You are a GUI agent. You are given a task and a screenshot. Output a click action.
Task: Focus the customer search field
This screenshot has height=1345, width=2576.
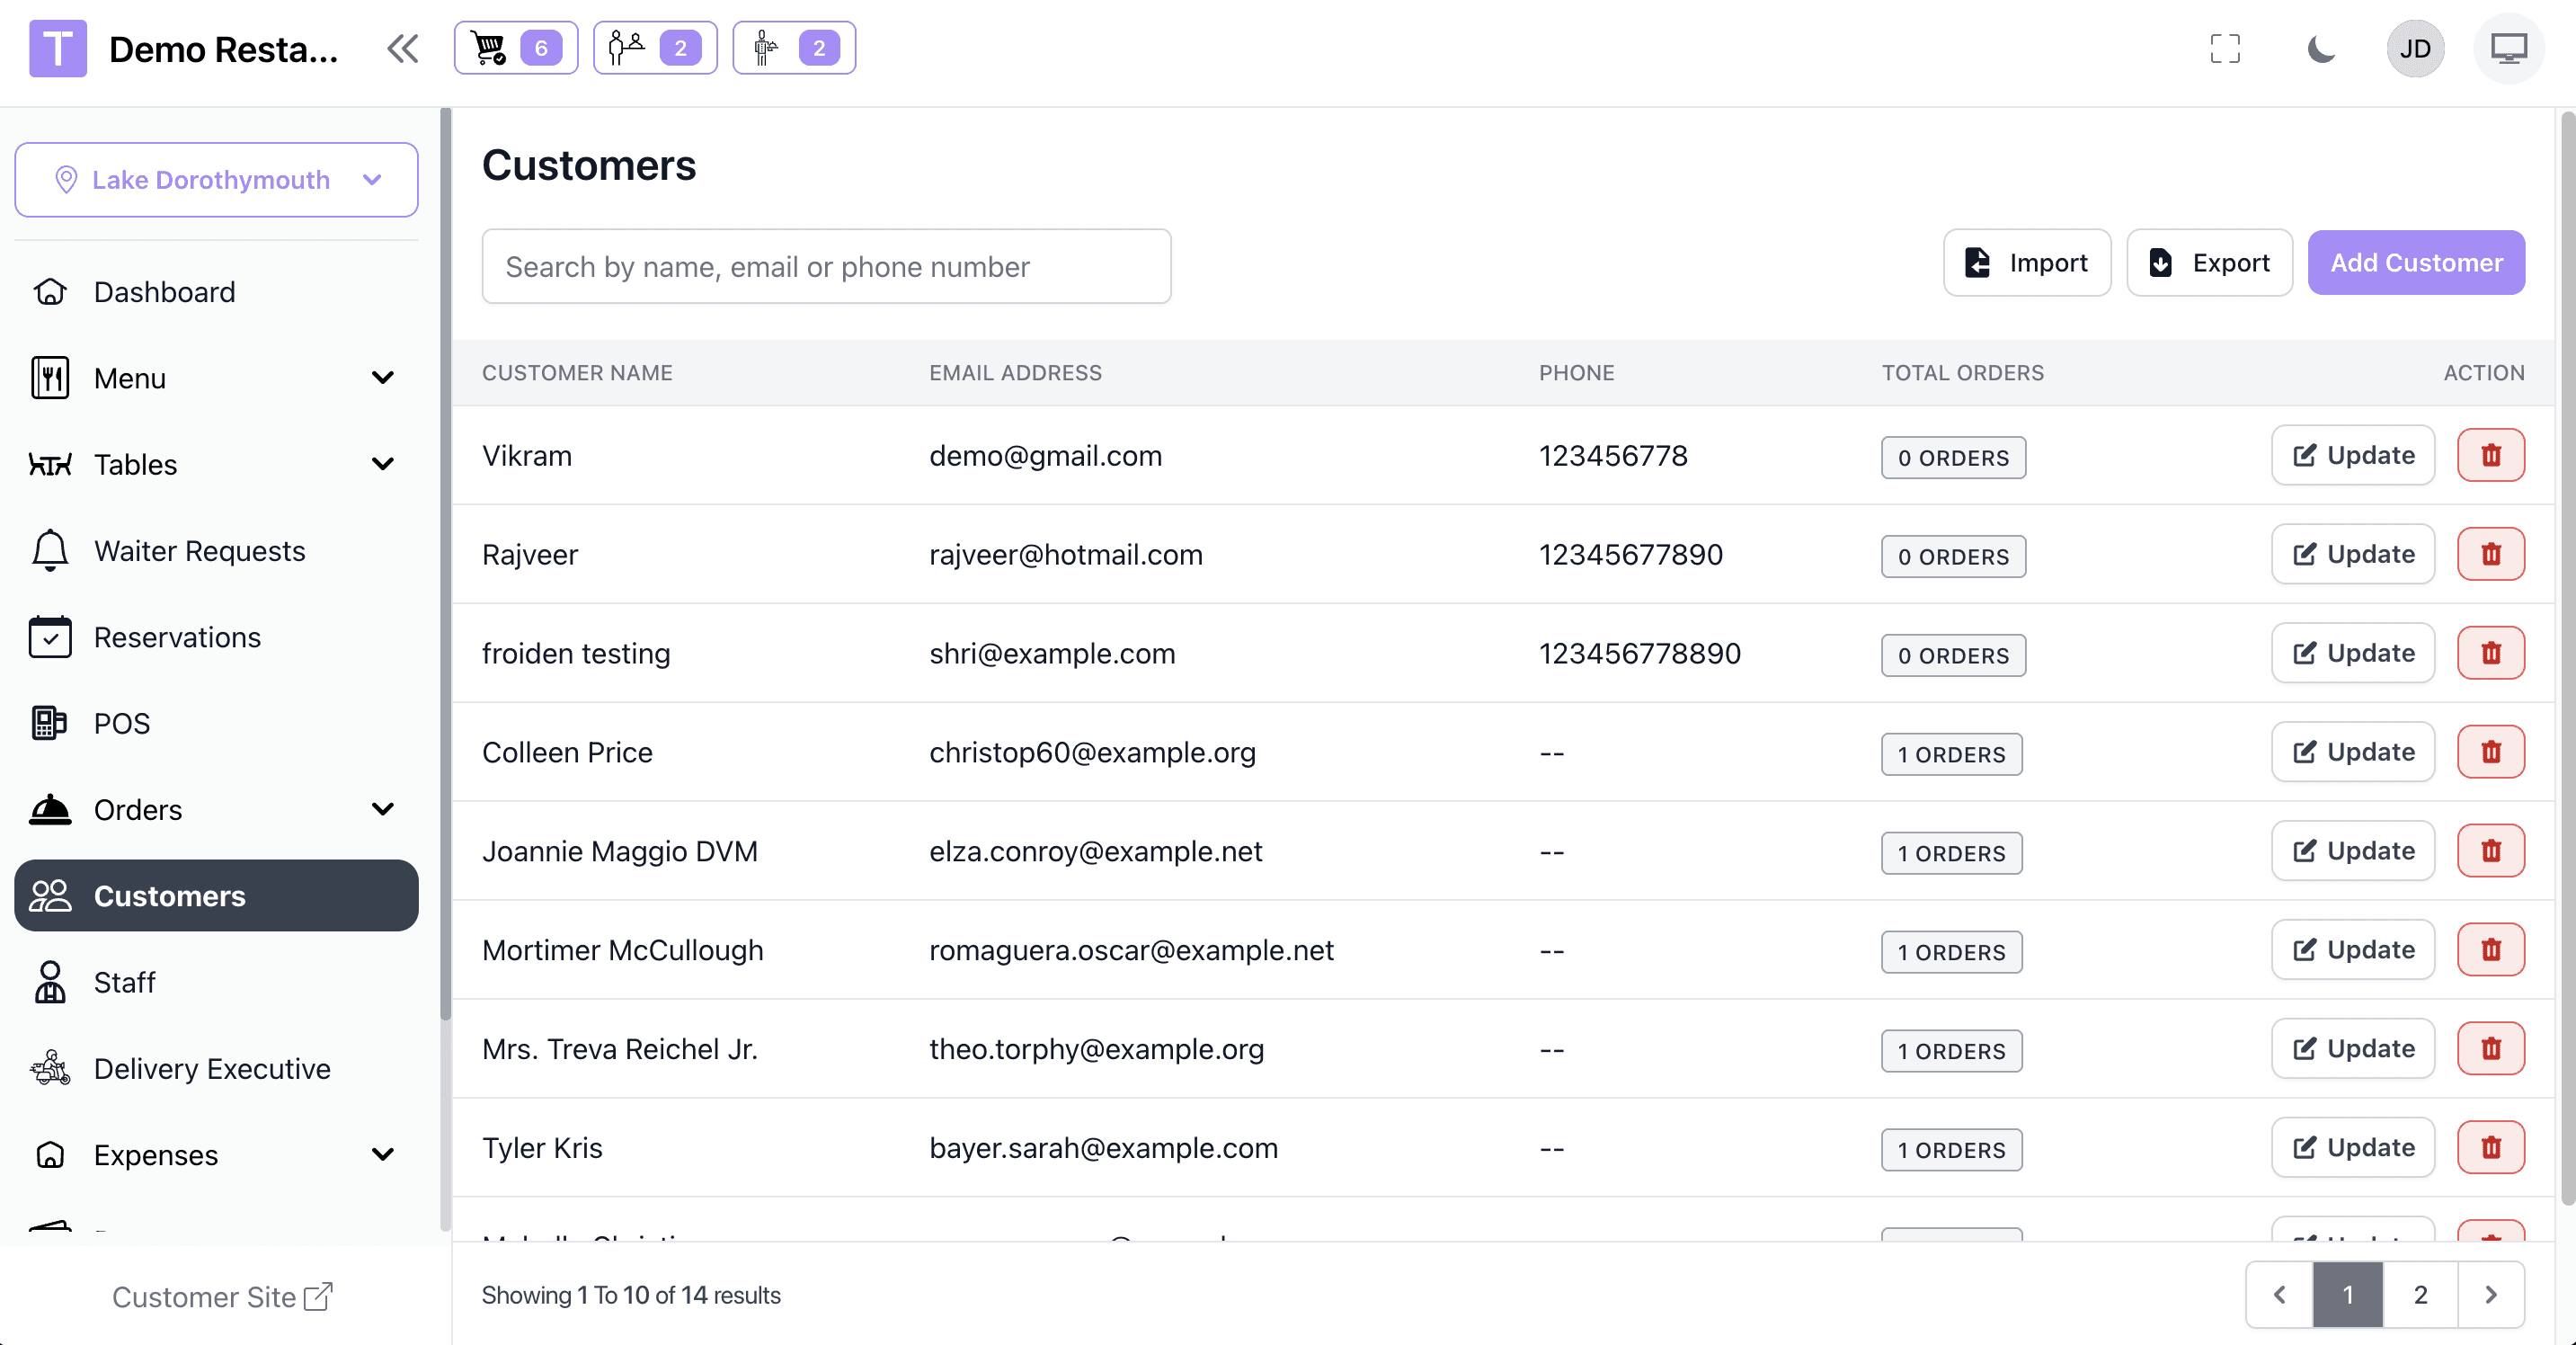(x=826, y=267)
